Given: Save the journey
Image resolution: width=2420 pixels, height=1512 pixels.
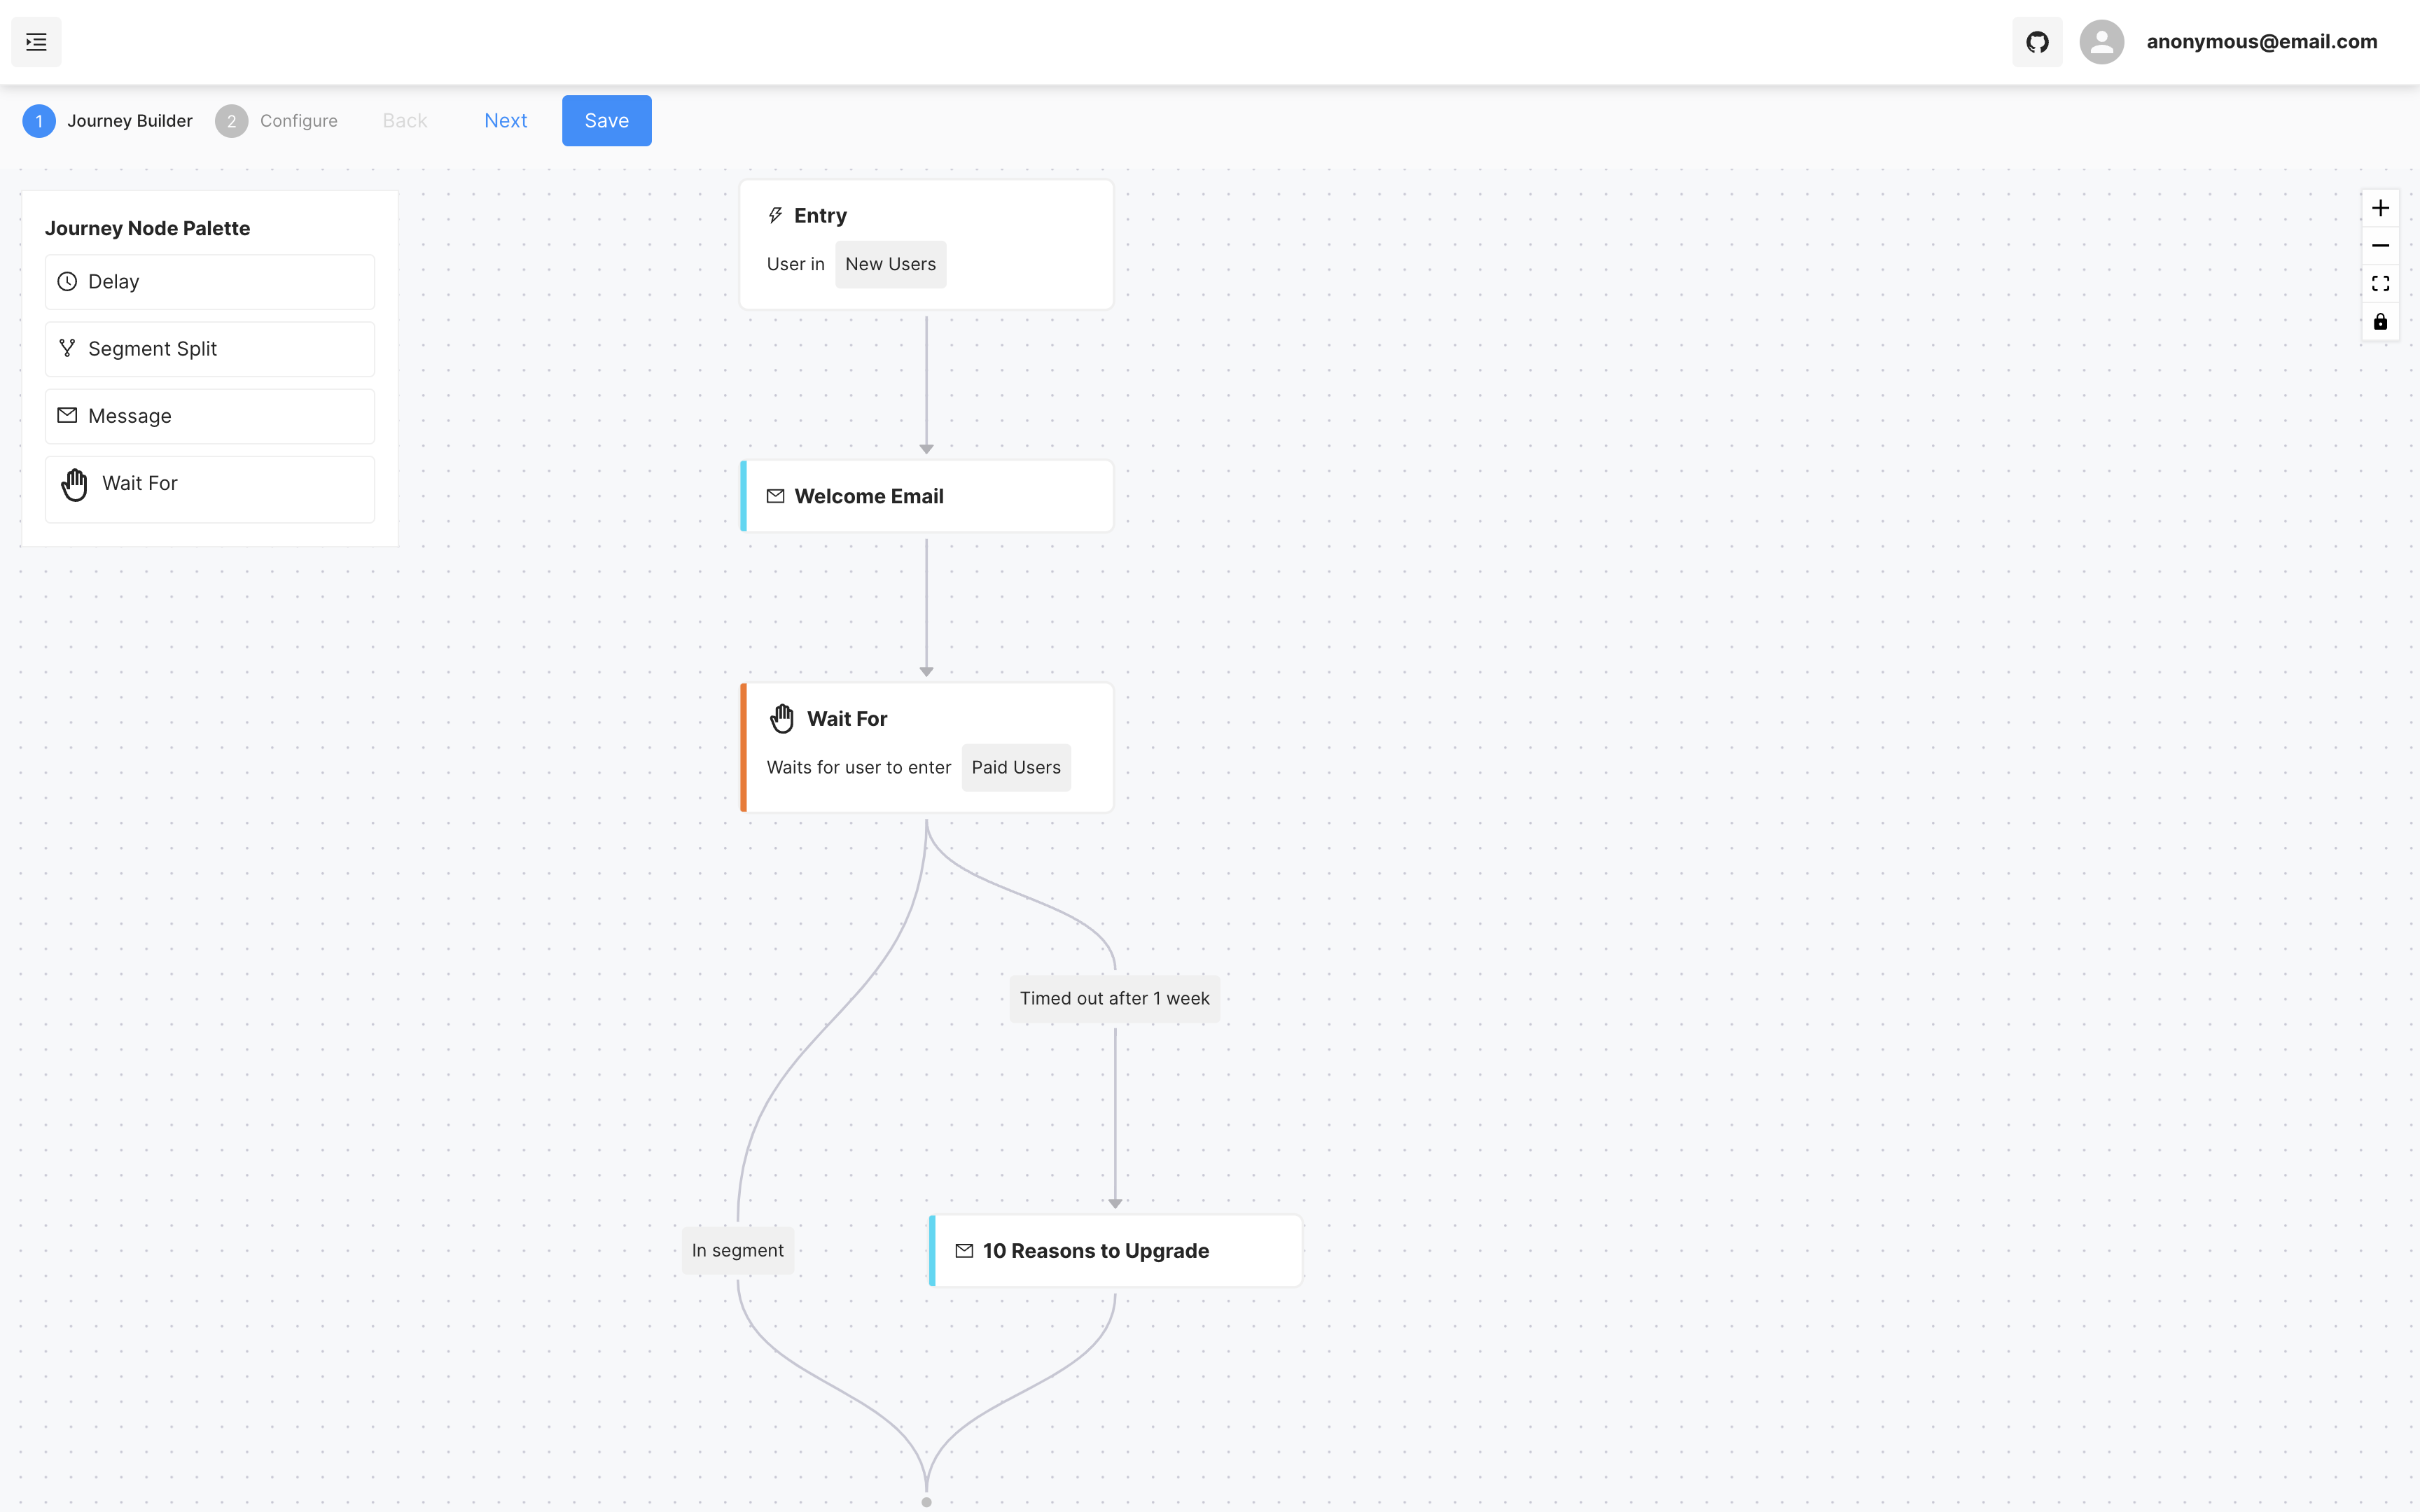Looking at the screenshot, I should (x=606, y=121).
